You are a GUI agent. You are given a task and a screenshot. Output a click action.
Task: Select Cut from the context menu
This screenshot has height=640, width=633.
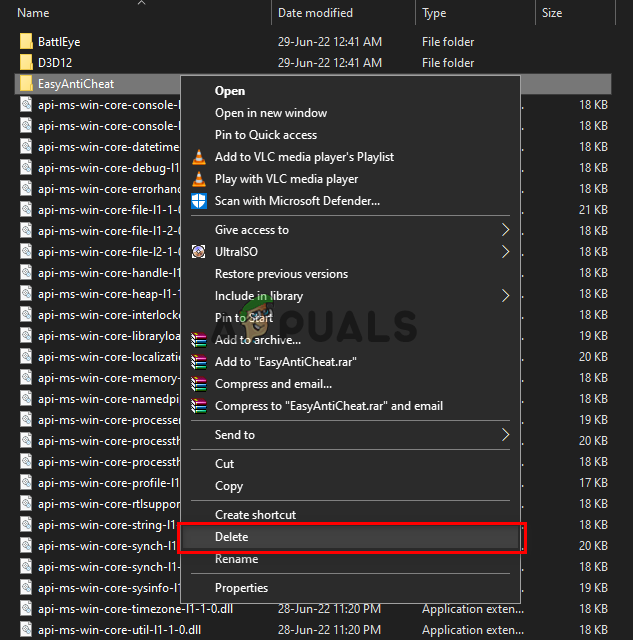pos(224,464)
